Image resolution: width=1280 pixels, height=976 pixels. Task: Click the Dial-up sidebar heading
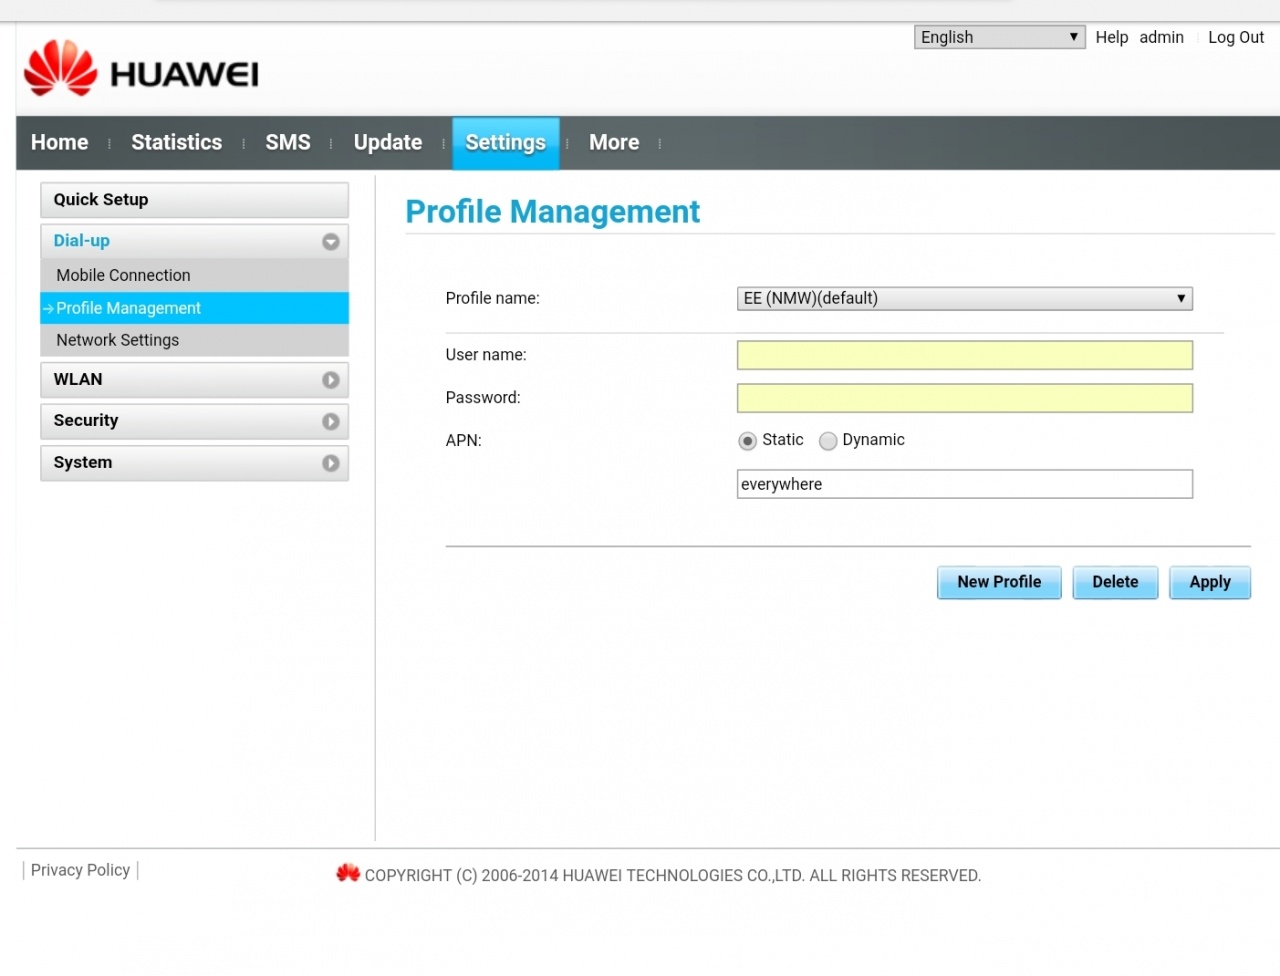pyautogui.click(x=82, y=241)
